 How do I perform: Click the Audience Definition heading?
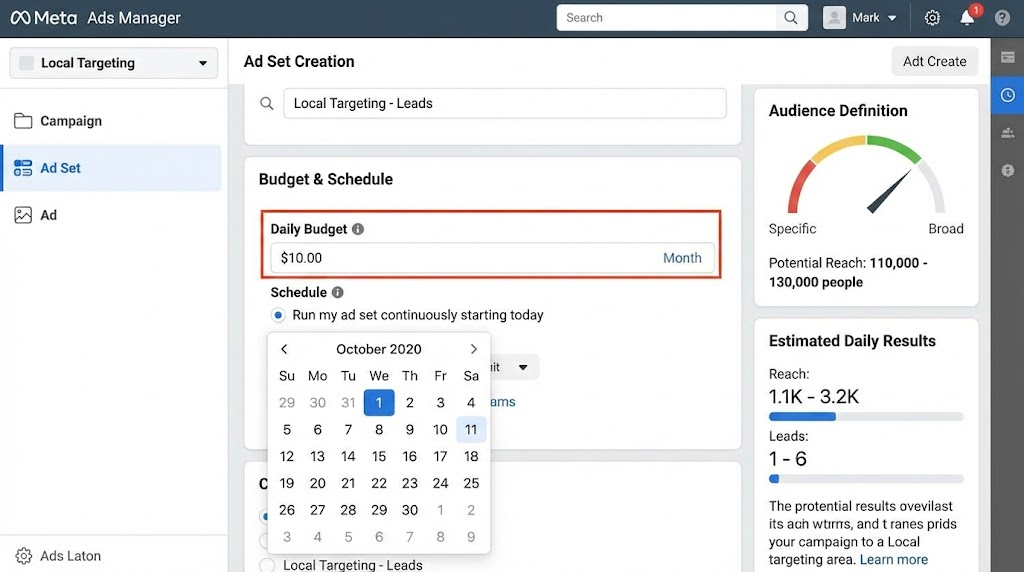pyautogui.click(x=838, y=111)
